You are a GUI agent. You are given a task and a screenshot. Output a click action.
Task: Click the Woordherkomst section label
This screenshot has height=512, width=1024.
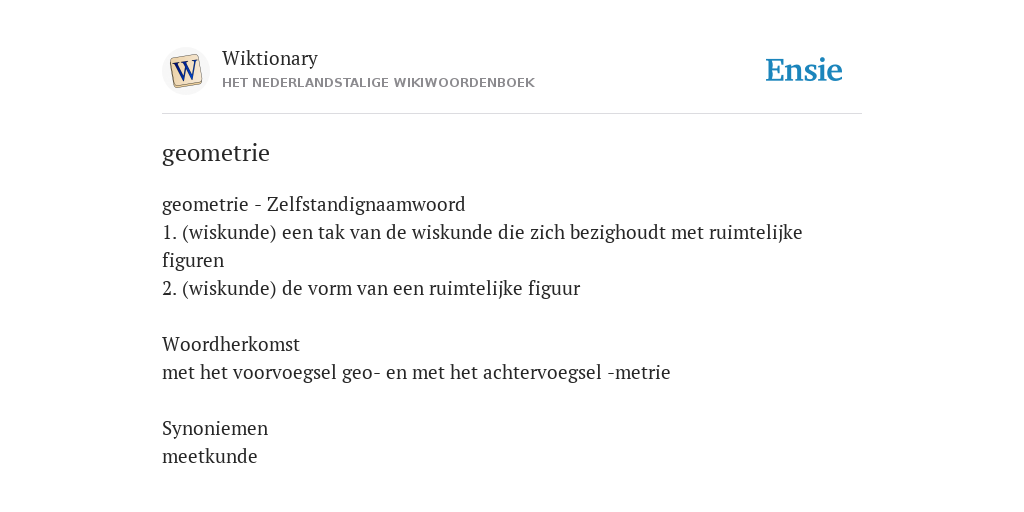(231, 344)
